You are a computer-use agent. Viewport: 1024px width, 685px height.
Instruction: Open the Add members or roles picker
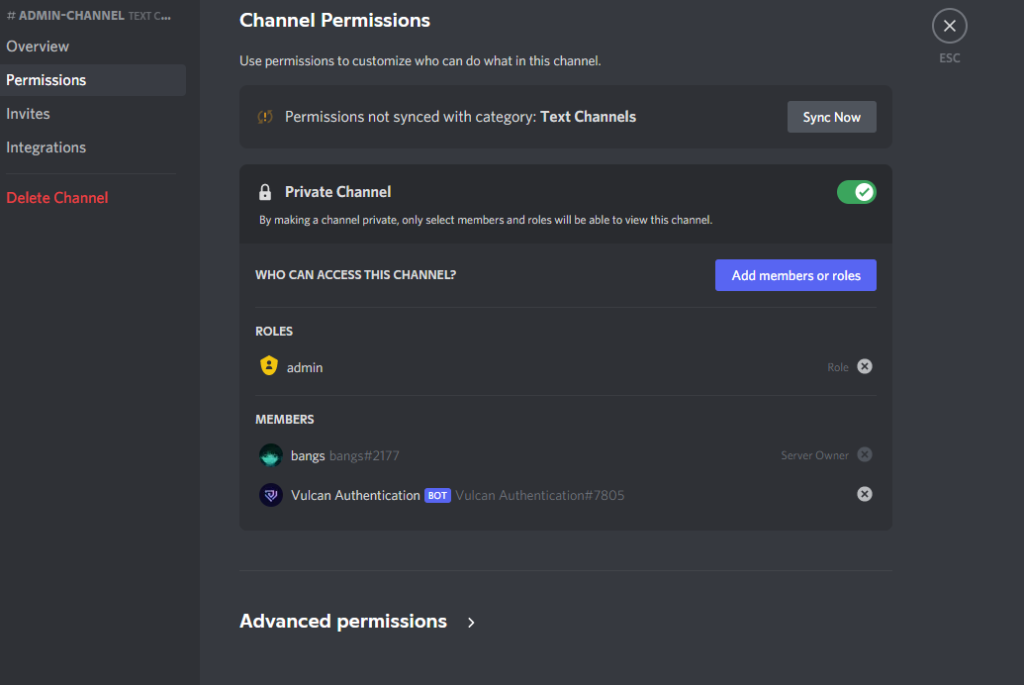[795, 275]
